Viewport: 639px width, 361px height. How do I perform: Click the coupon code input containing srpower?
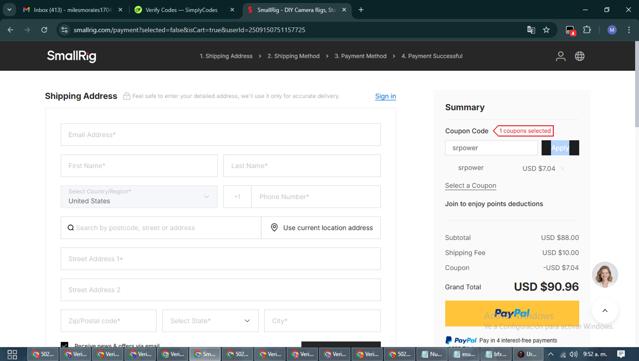click(491, 148)
